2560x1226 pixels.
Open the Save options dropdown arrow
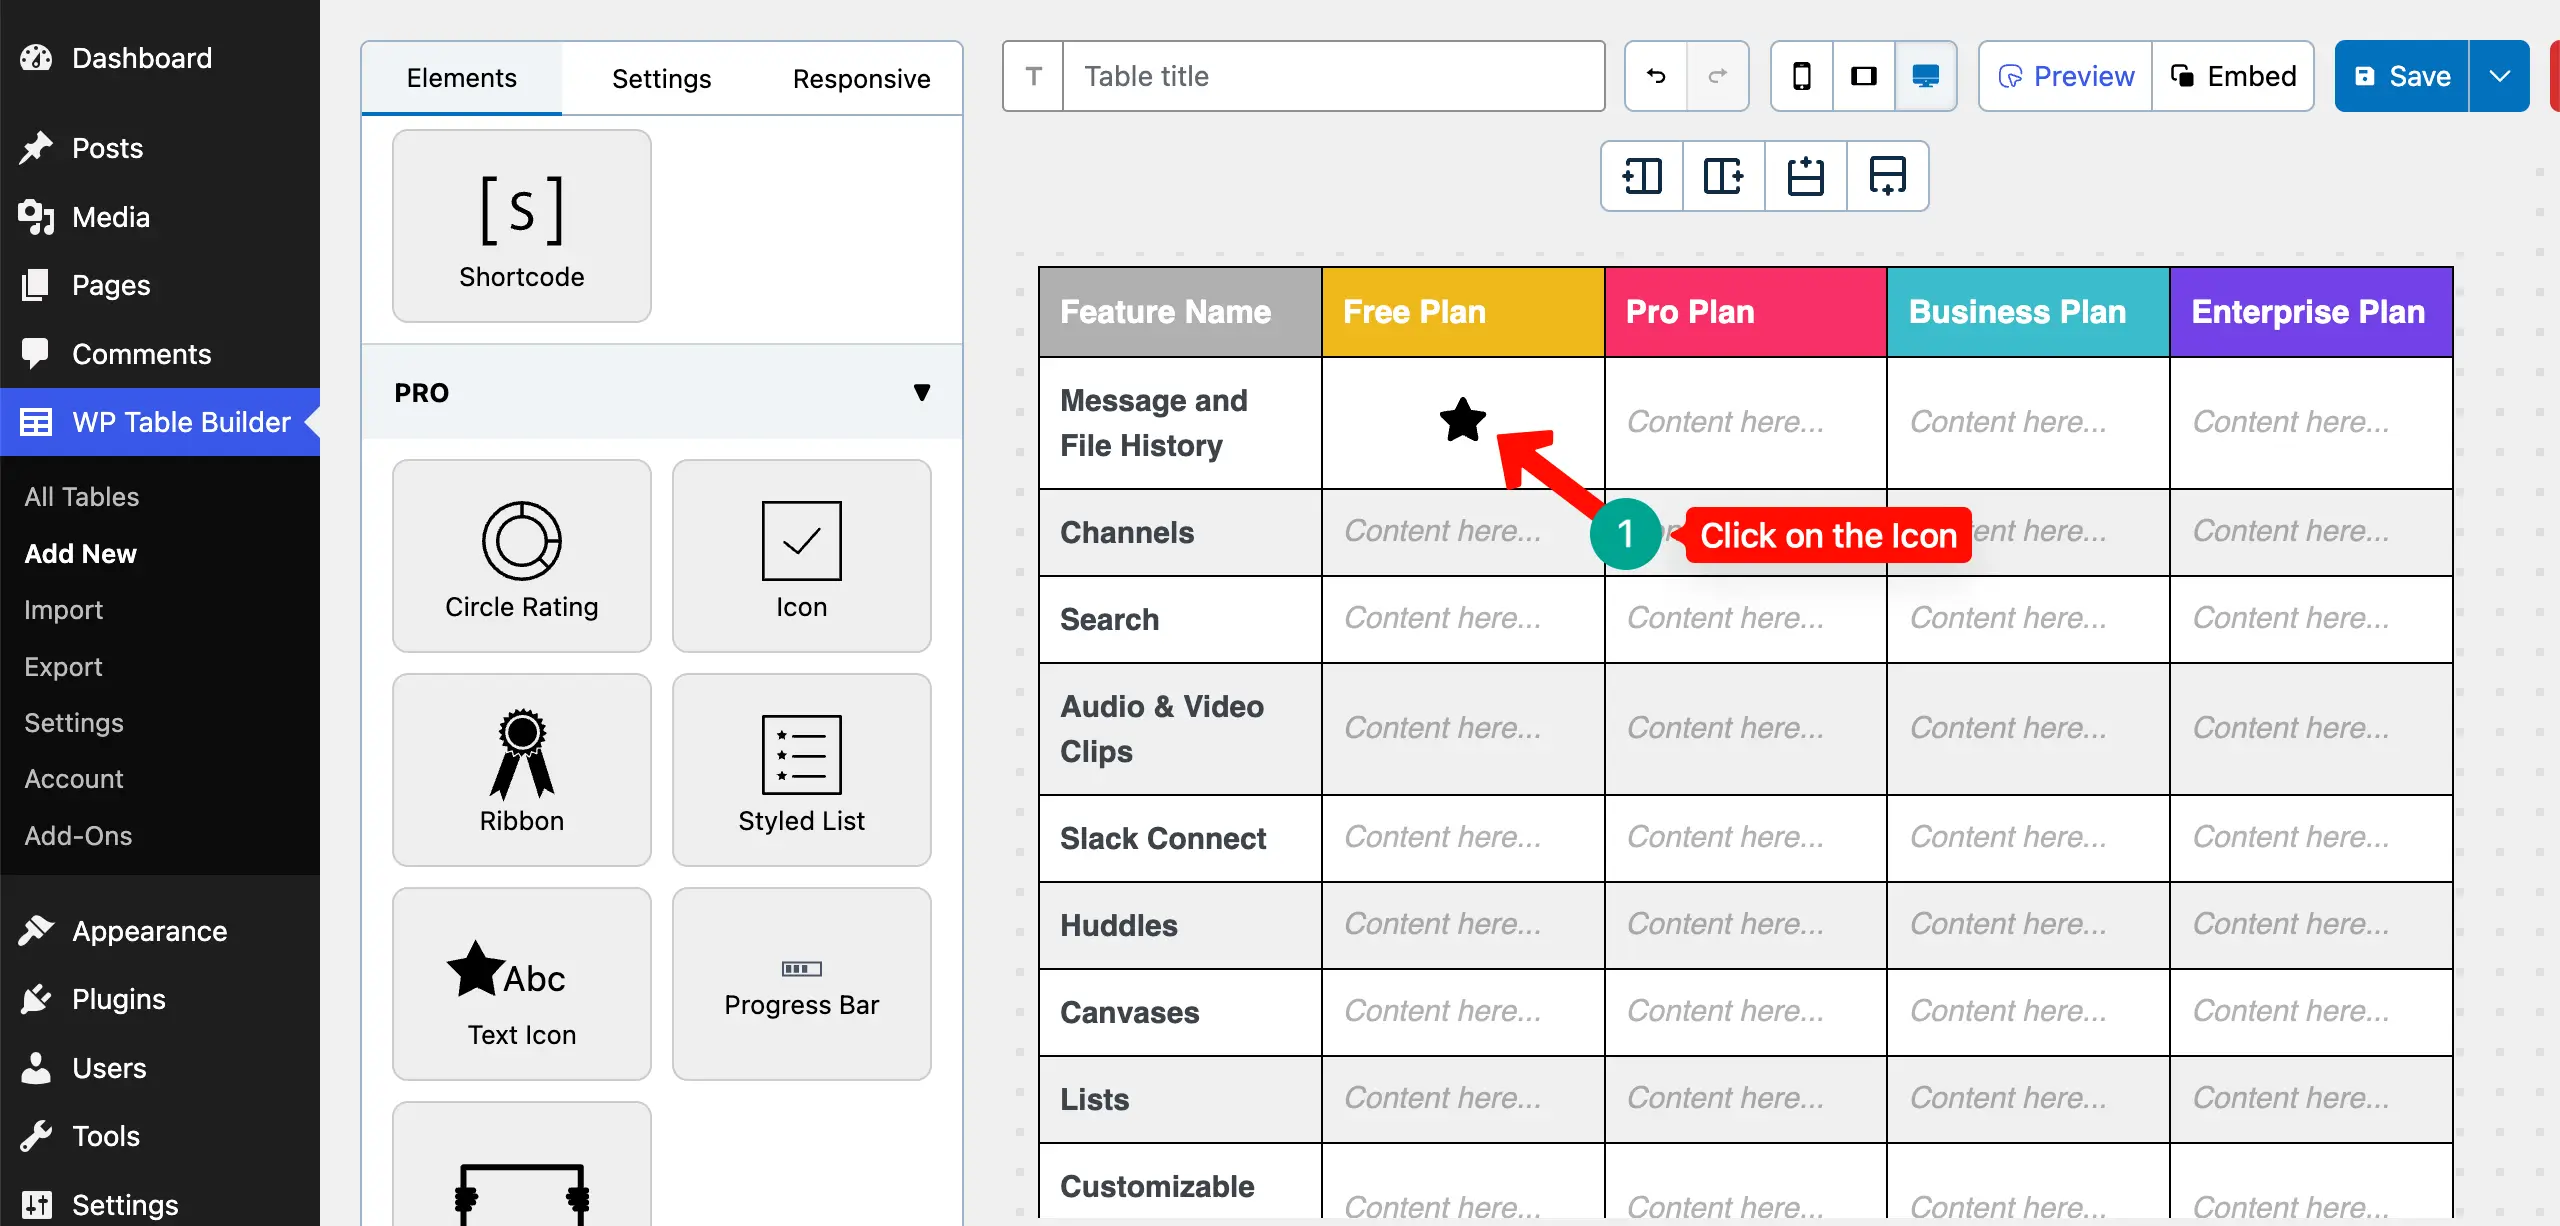pyautogui.click(x=2499, y=76)
